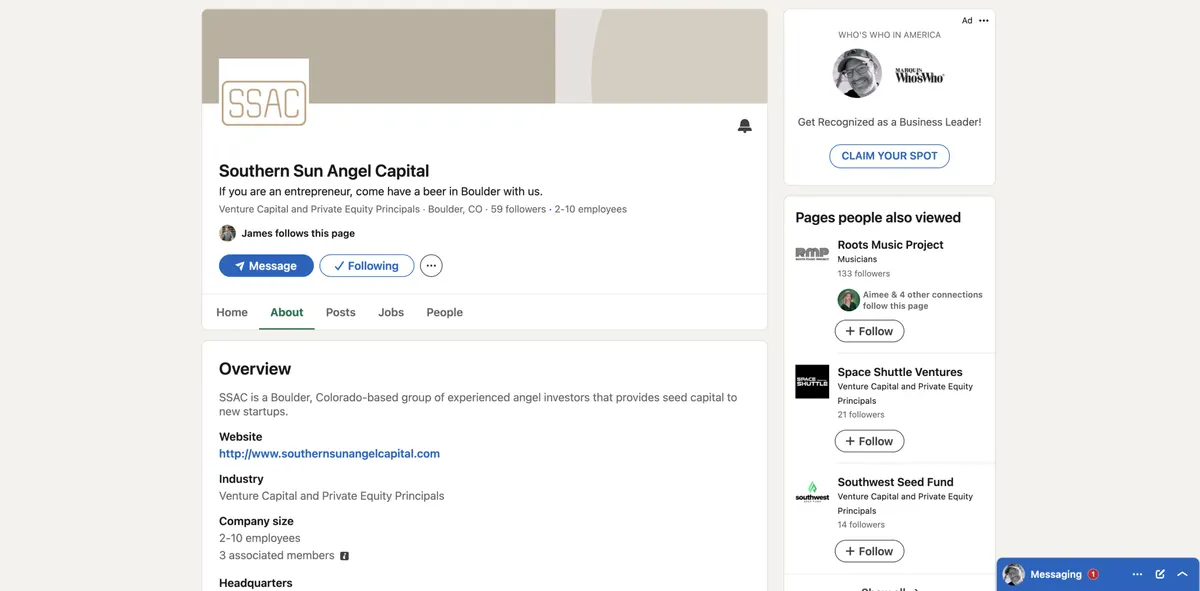Visit the southernsunangelcapital.com website link
This screenshot has width=1200, height=591.
[330, 454]
